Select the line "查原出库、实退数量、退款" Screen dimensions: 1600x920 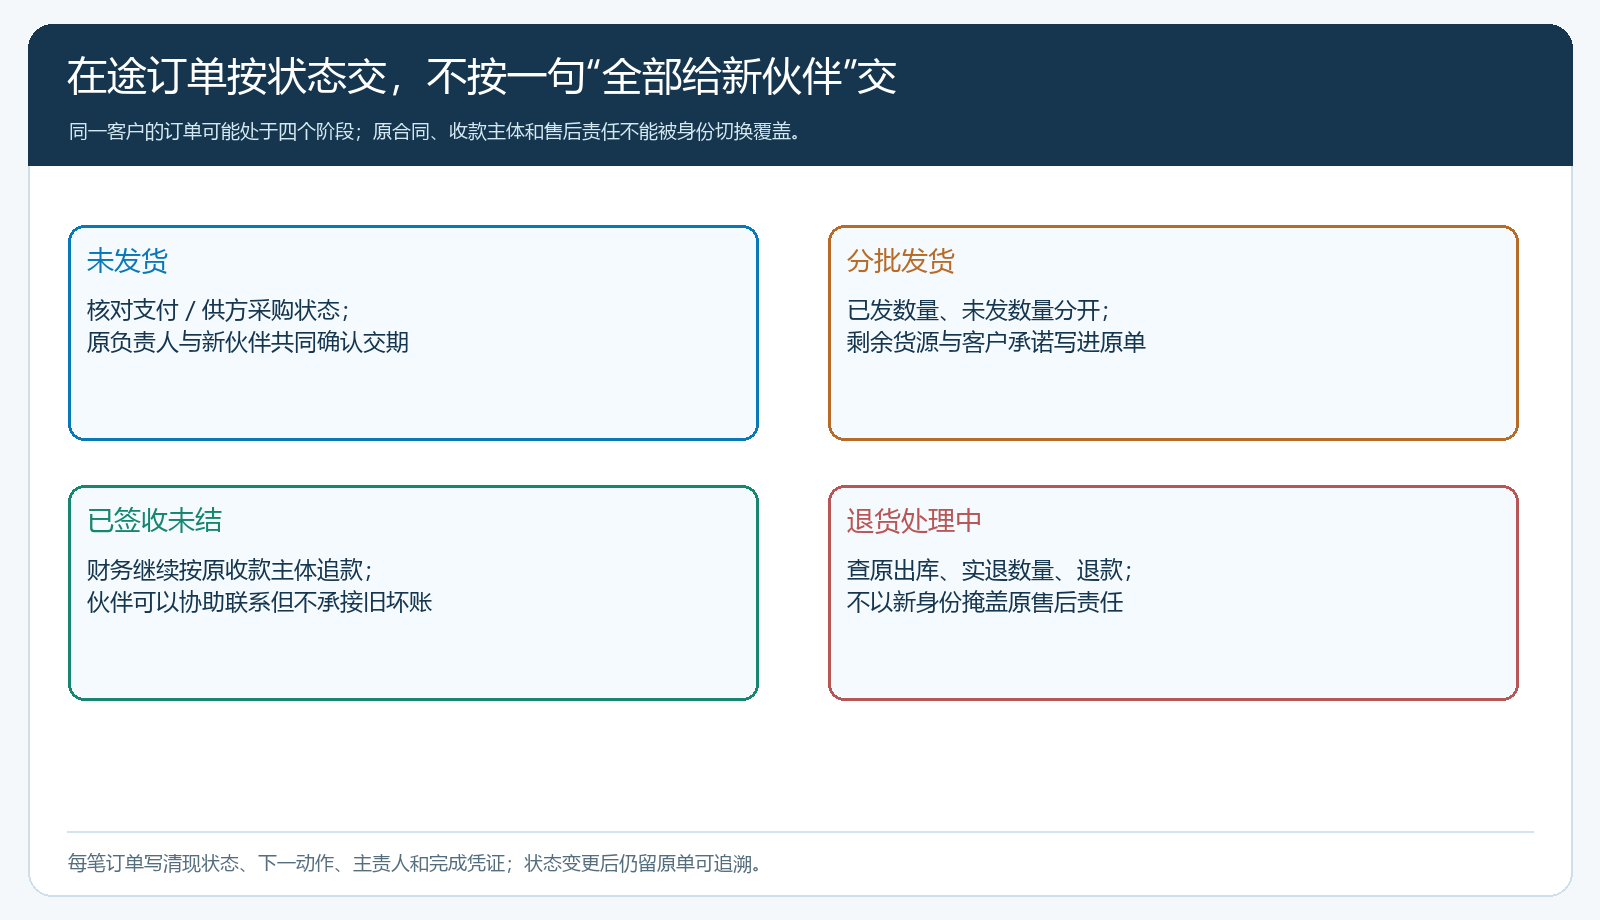point(985,571)
